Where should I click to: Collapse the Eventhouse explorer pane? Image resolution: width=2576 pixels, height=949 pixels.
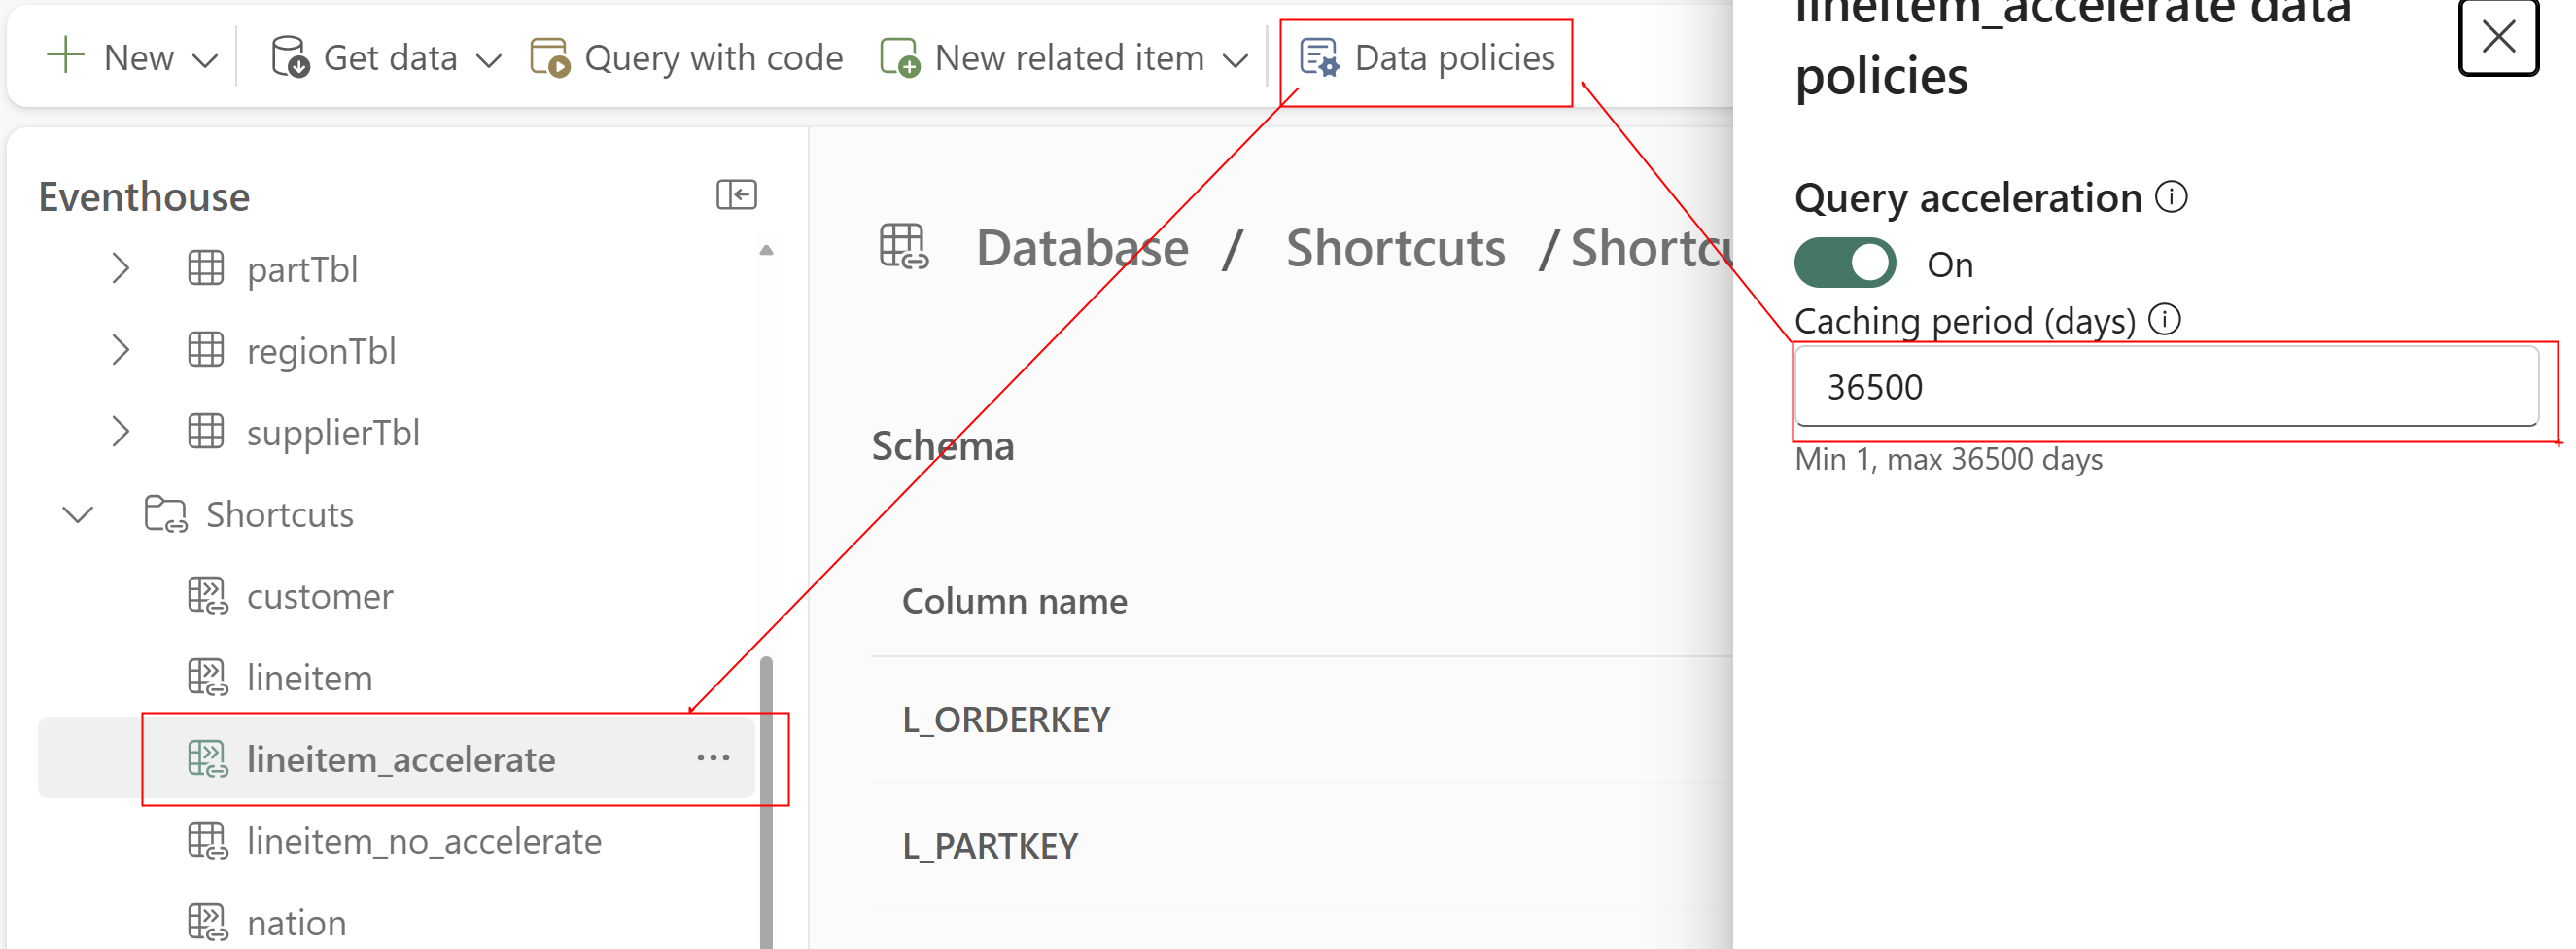(x=737, y=194)
